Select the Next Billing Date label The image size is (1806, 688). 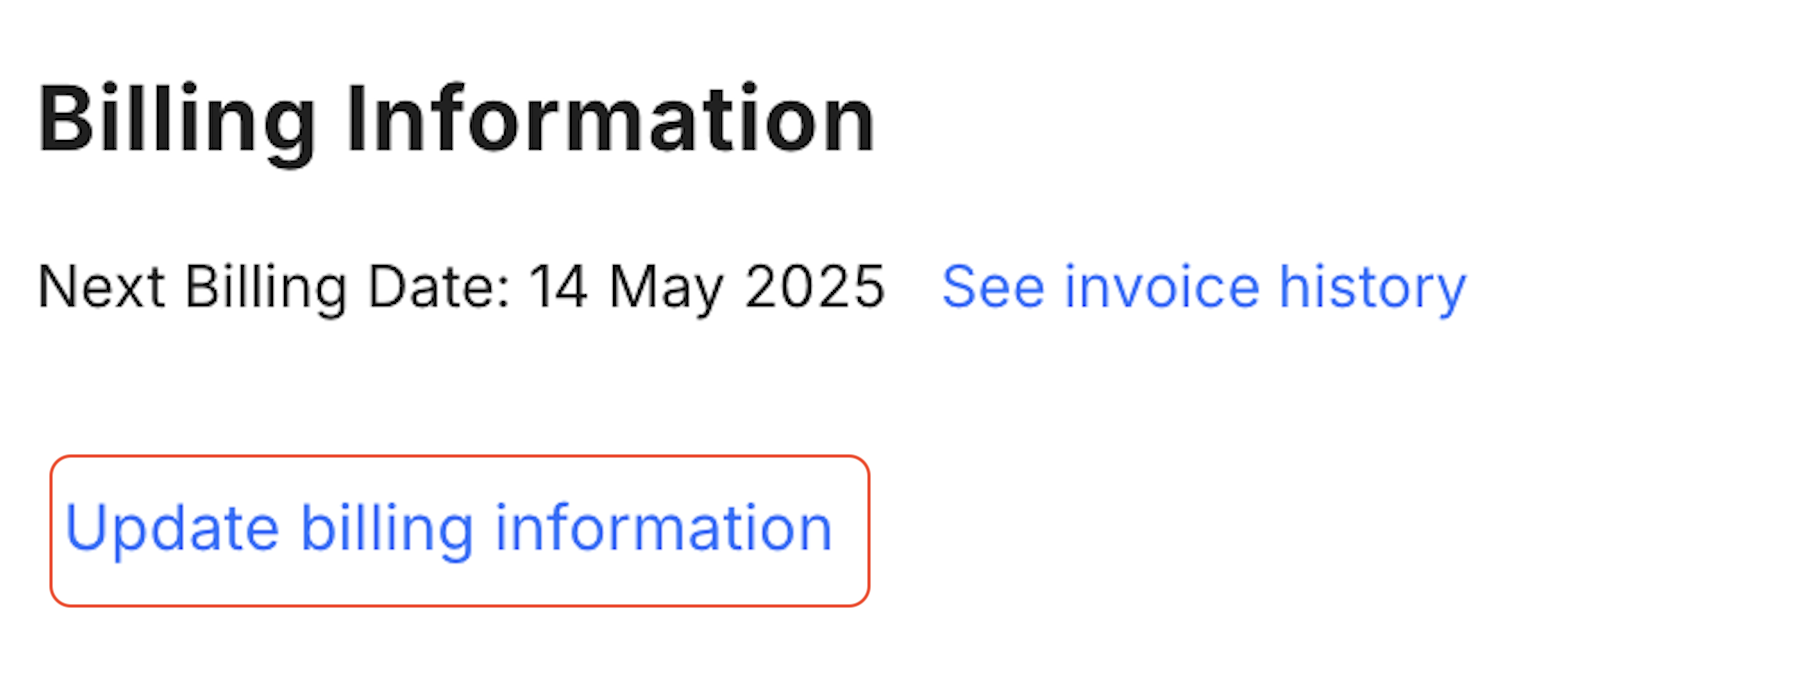click(x=273, y=288)
